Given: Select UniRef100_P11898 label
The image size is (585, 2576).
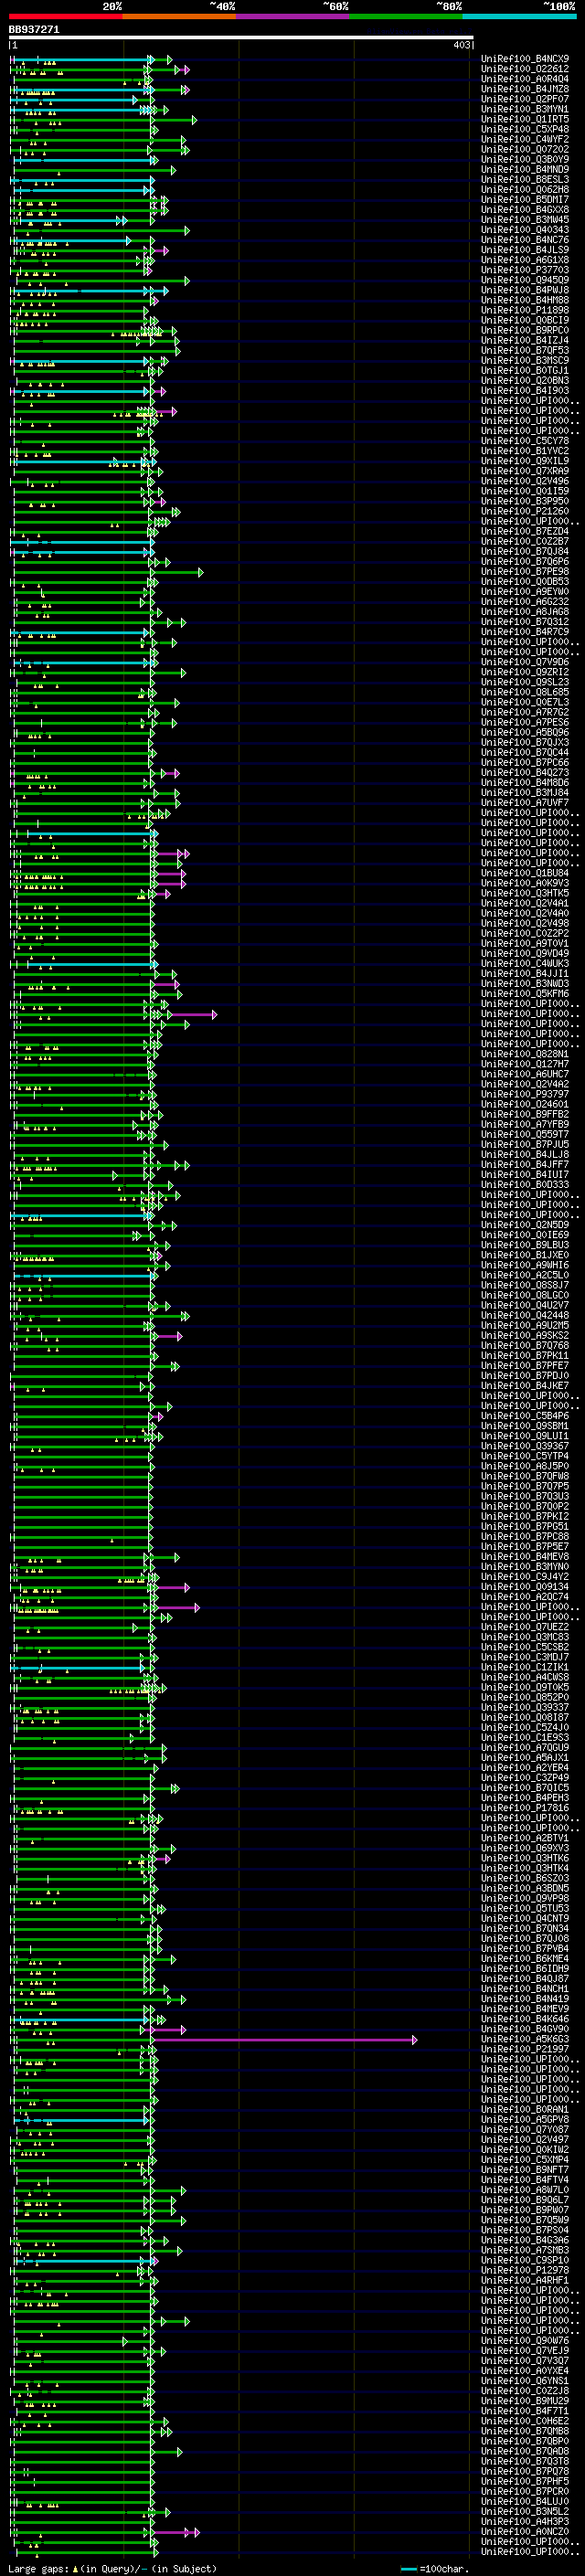Looking at the screenshot, I should pos(525,310).
